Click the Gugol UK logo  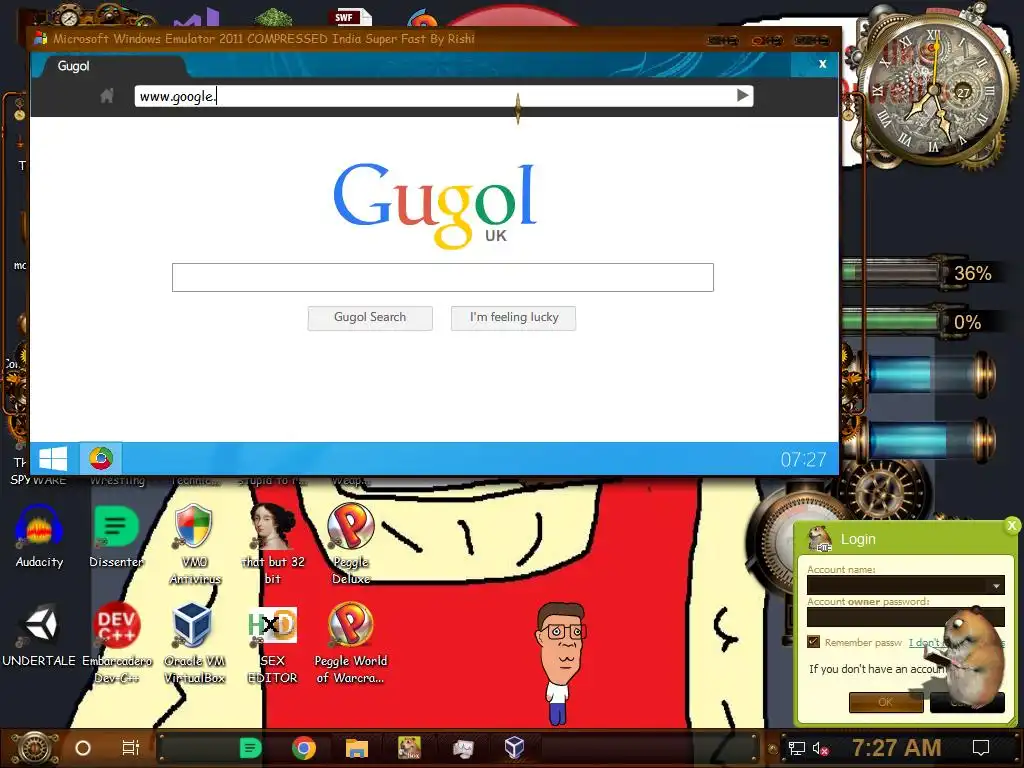pyautogui.click(x=435, y=205)
